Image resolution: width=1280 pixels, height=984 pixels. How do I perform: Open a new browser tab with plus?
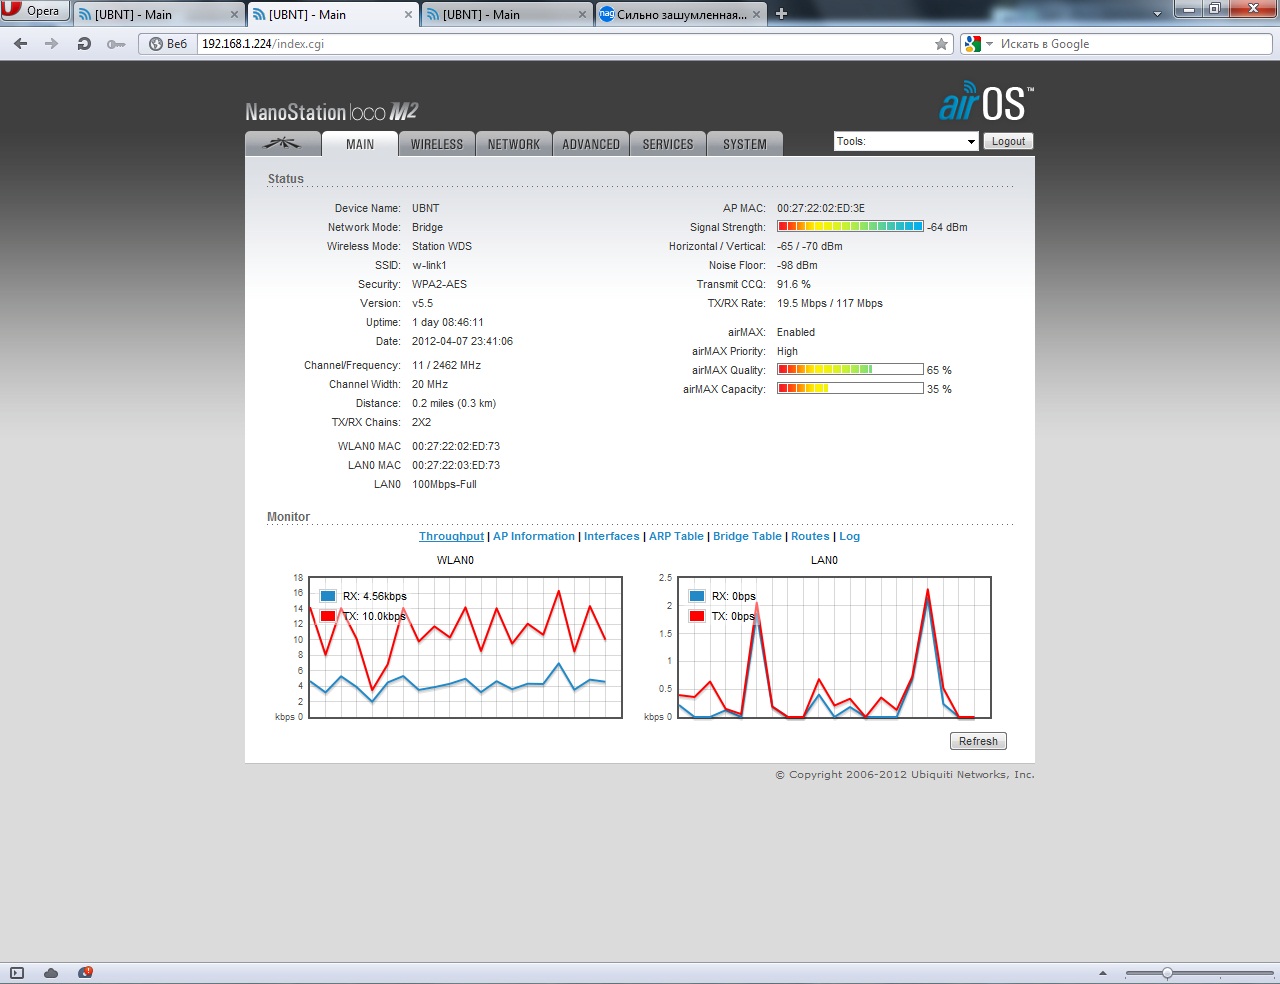point(782,14)
